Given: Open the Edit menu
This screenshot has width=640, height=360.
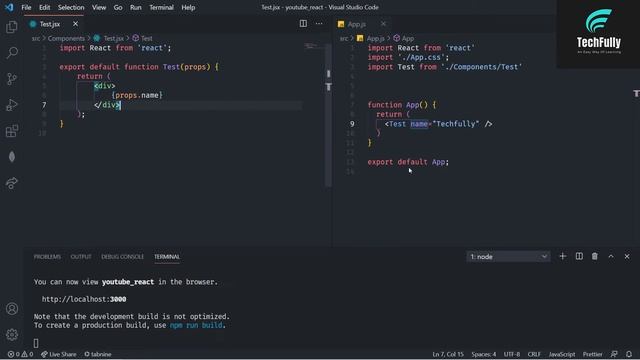Looking at the screenshot, I should click(x=44, y=7).
